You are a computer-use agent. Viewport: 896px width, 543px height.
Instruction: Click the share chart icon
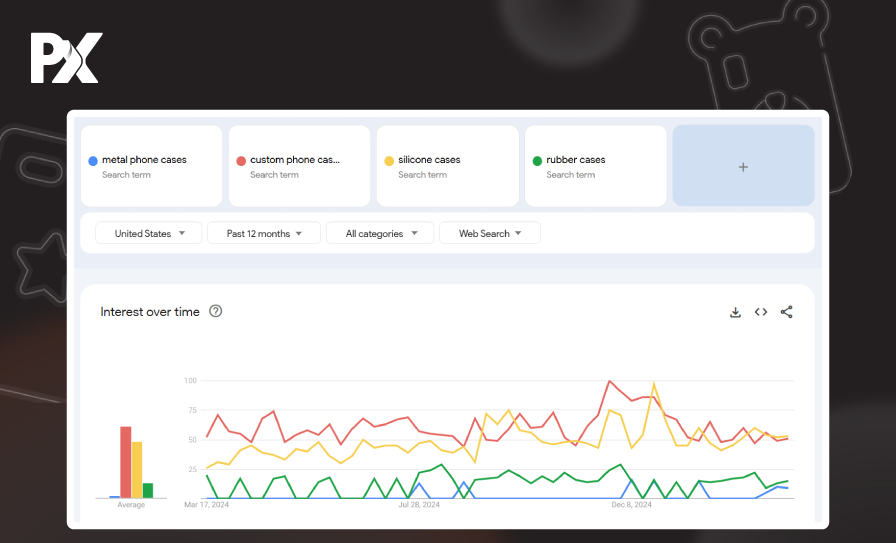click(x=786, y=312)
